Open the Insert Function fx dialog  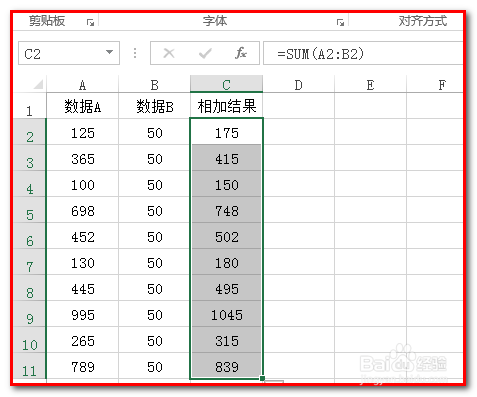241,53
